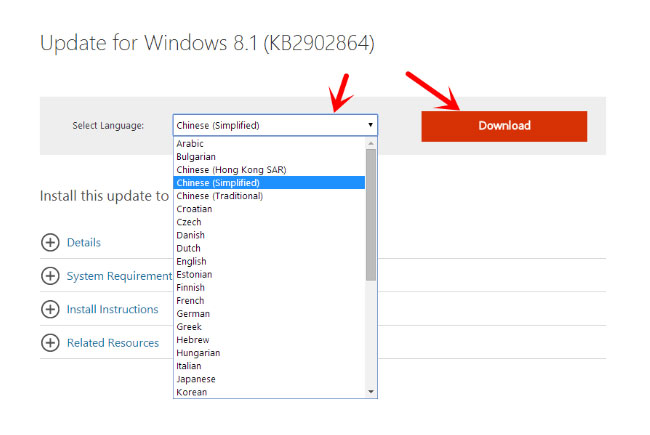The image size is (650, 435).
Task: Choose highlighted Chinese (Simplified) list option
Action: pos(269,183)
